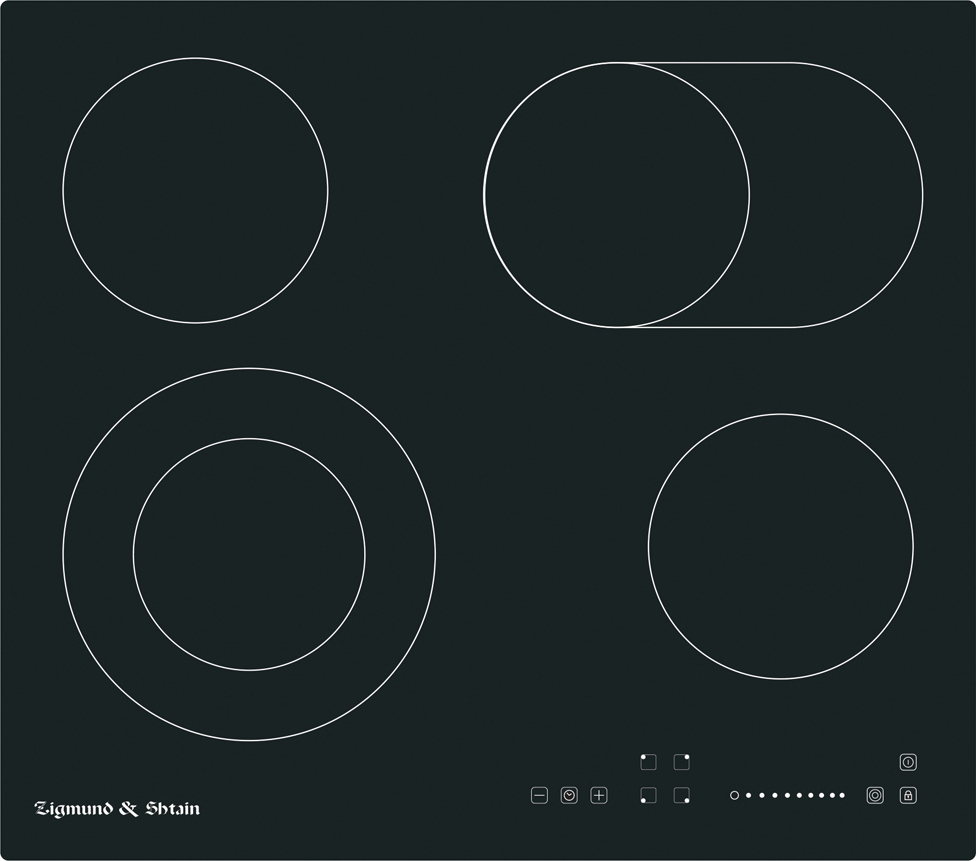Select the front-right burner zone button
The image size is (976, 861).
pyautogui.click(x=682, y=795)
